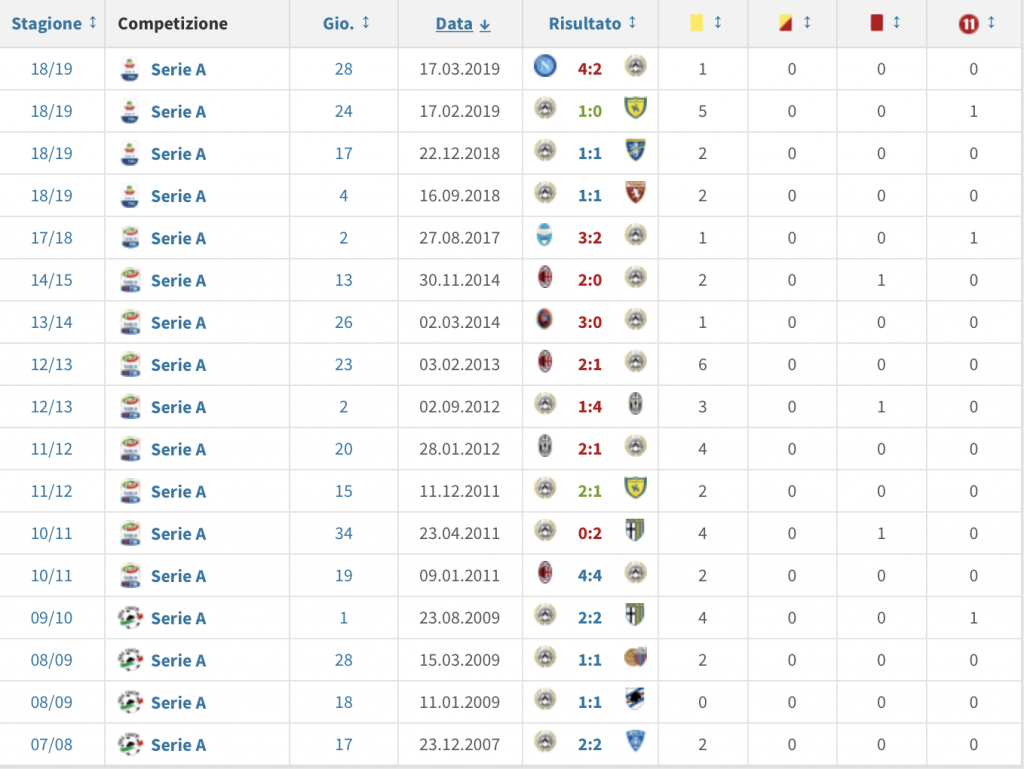Sort by Risultato using its arrows
Screen dimensions: 1024x769
(x=632, y=22)
